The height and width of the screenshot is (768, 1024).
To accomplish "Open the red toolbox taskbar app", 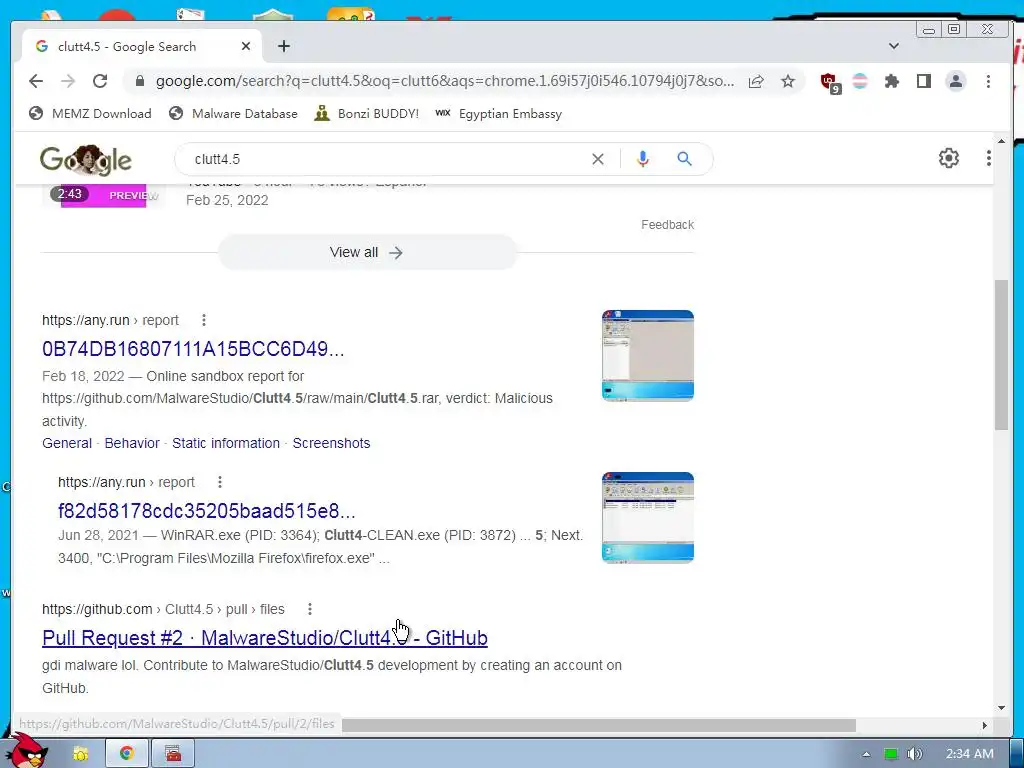I will 173,753.
